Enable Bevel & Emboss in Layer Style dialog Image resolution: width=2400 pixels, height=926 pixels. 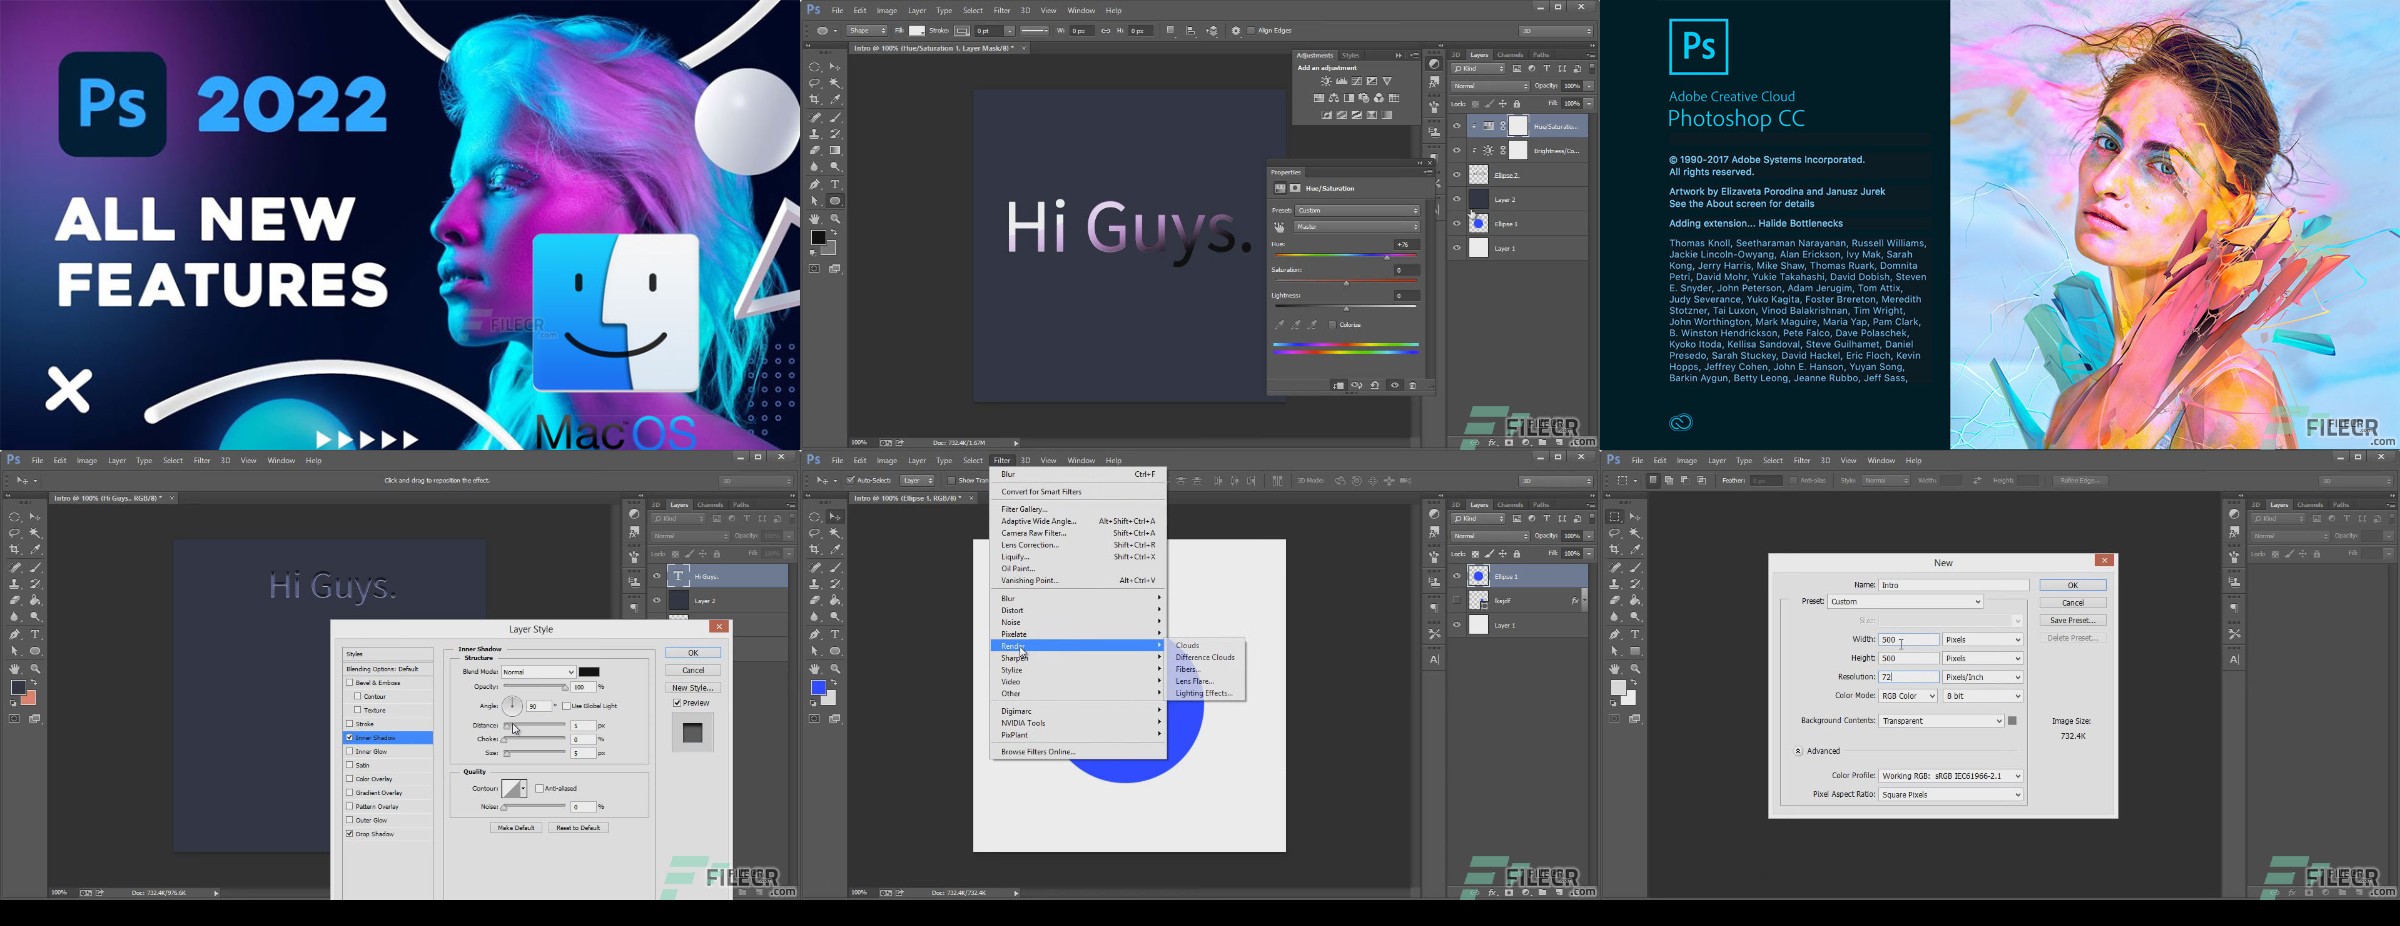pyautogui.click(x=350, y=682)
